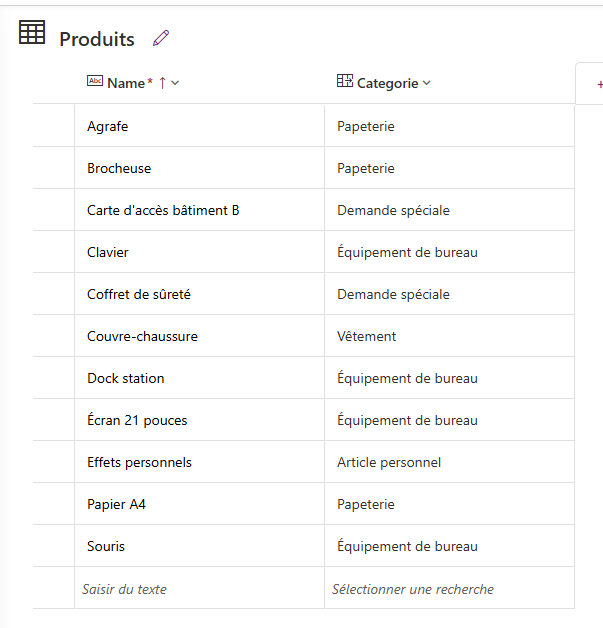
Task: Click the Abc text type icon in Name header
Action: pos(95,81)
